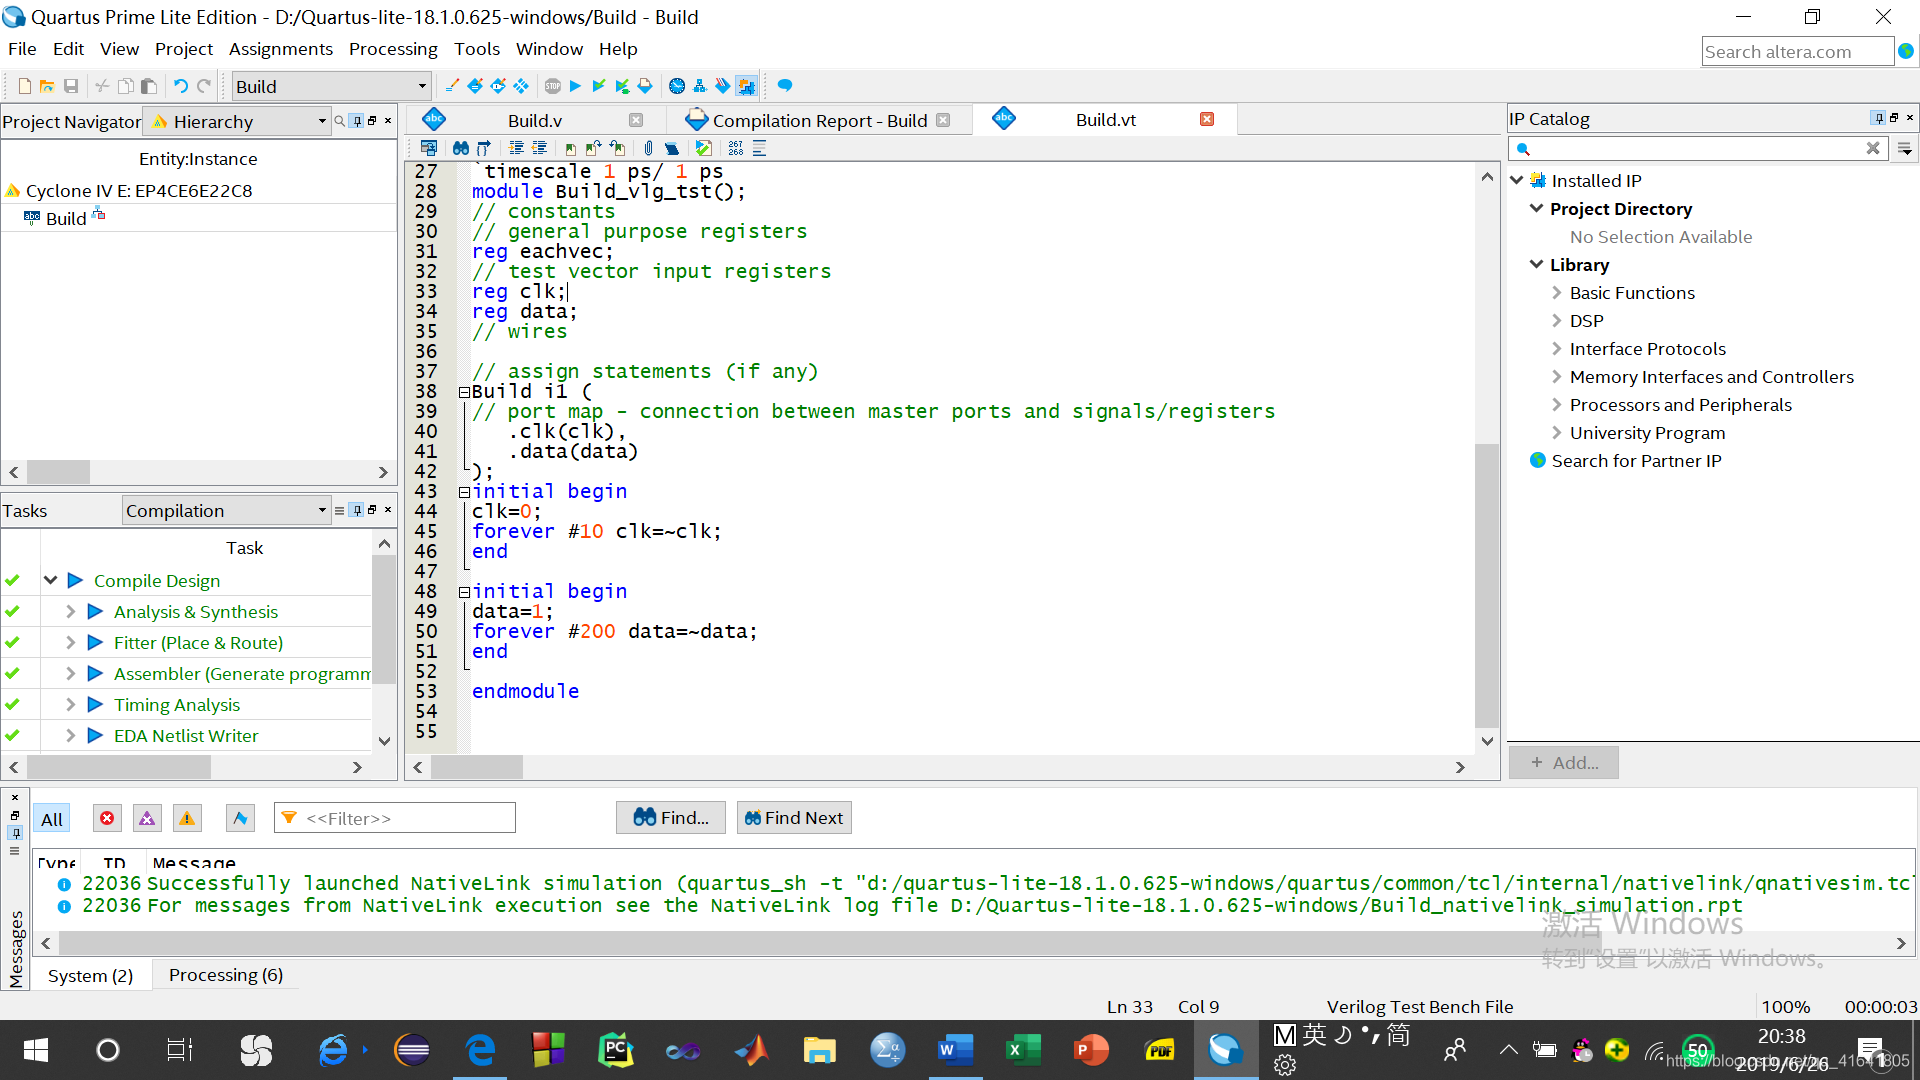Click the Find Next button
Viewport: 1920px width, 1080px height.
click(794, 818)
